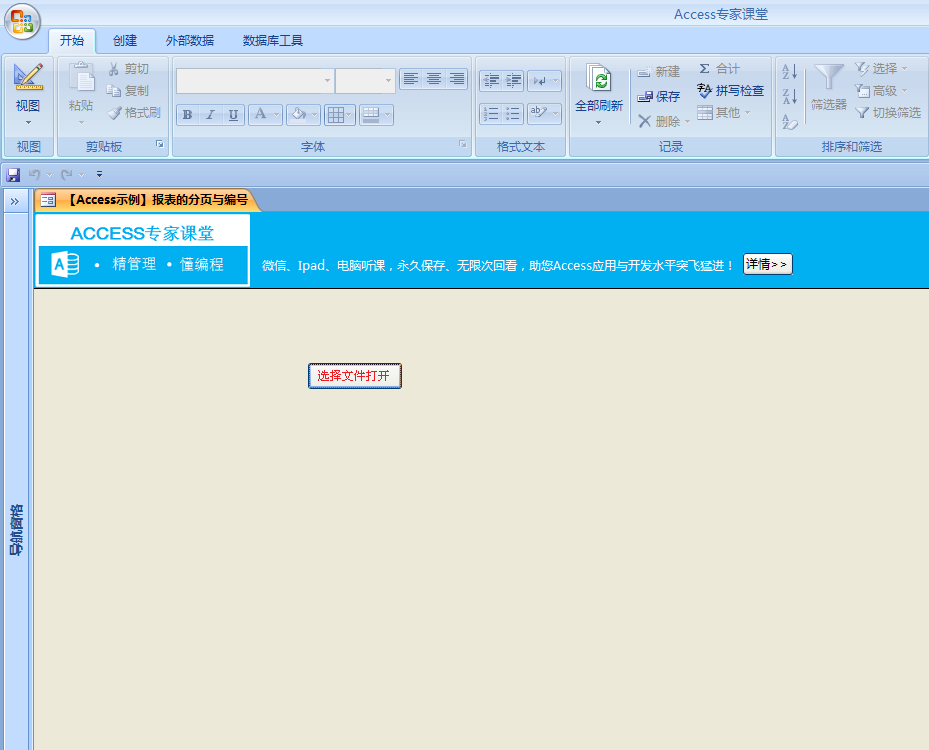The width and height of the screenshot is (929, 750).
Task: Start a bulleted list
Action: (513, 113)
